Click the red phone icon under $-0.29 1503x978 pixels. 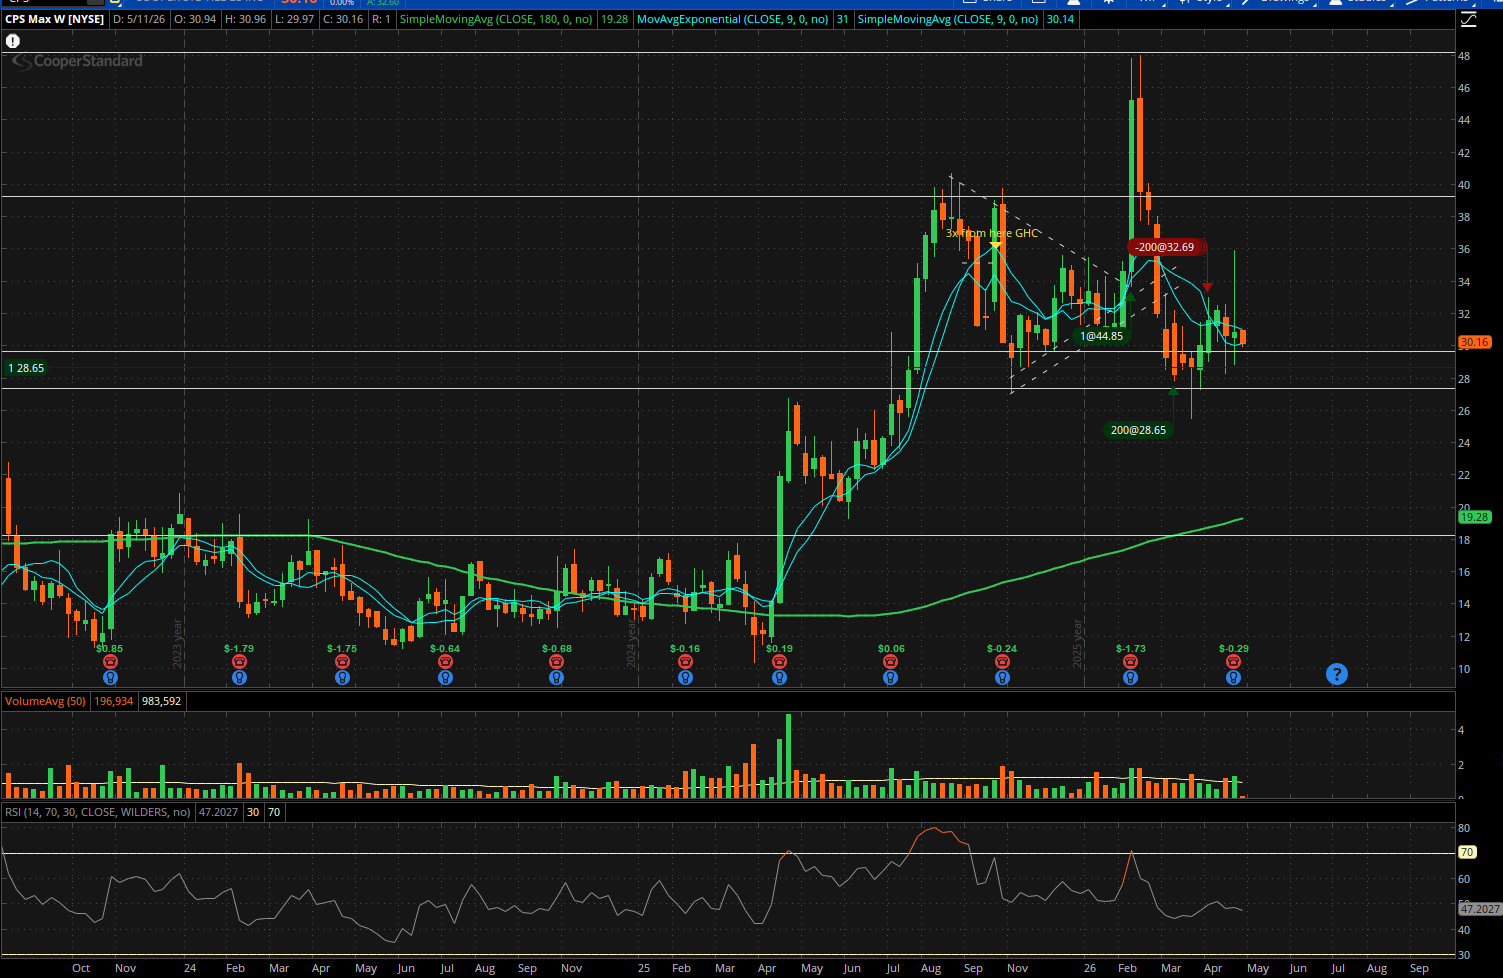coord(1233,662)
